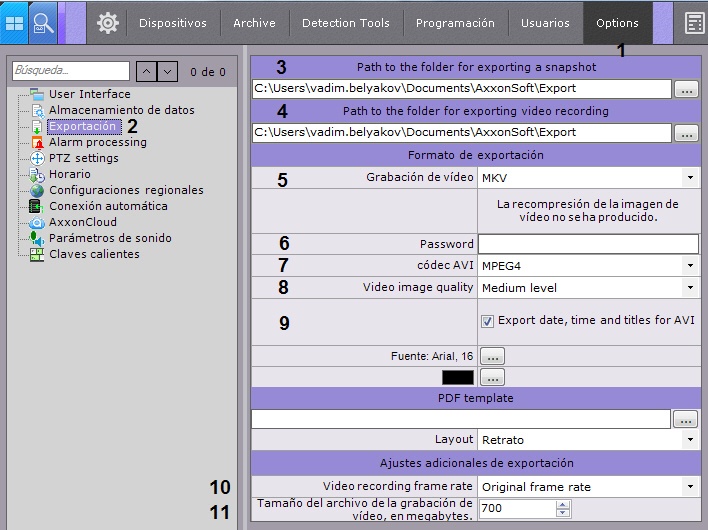Click the settings gear icon
Image resolution: width=708 pixels, height=530 pixels.
pos(108,23)
